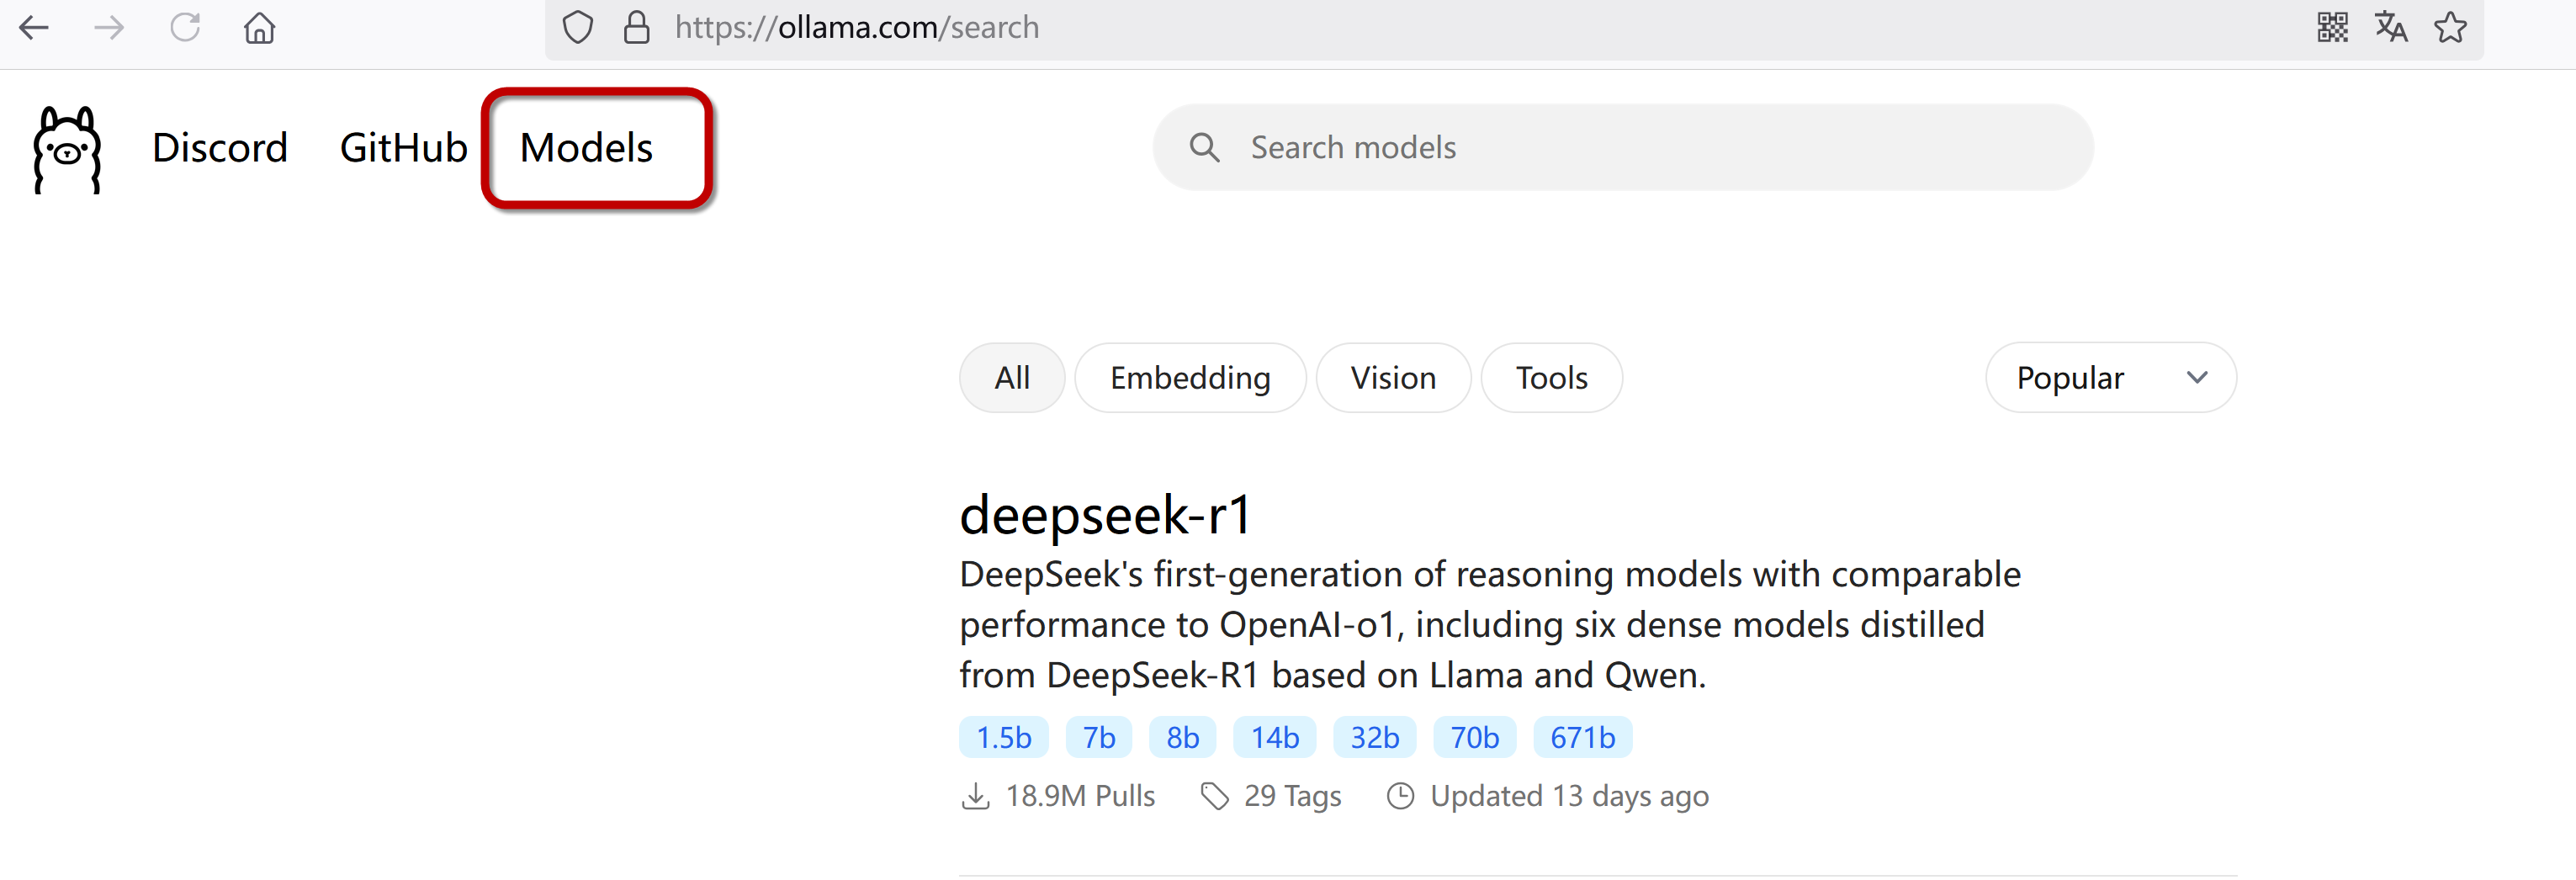The height and width of the screenshot is (880, 2576).
Task: Click the 18.9M Pulls text
Action: (1080, 796)
